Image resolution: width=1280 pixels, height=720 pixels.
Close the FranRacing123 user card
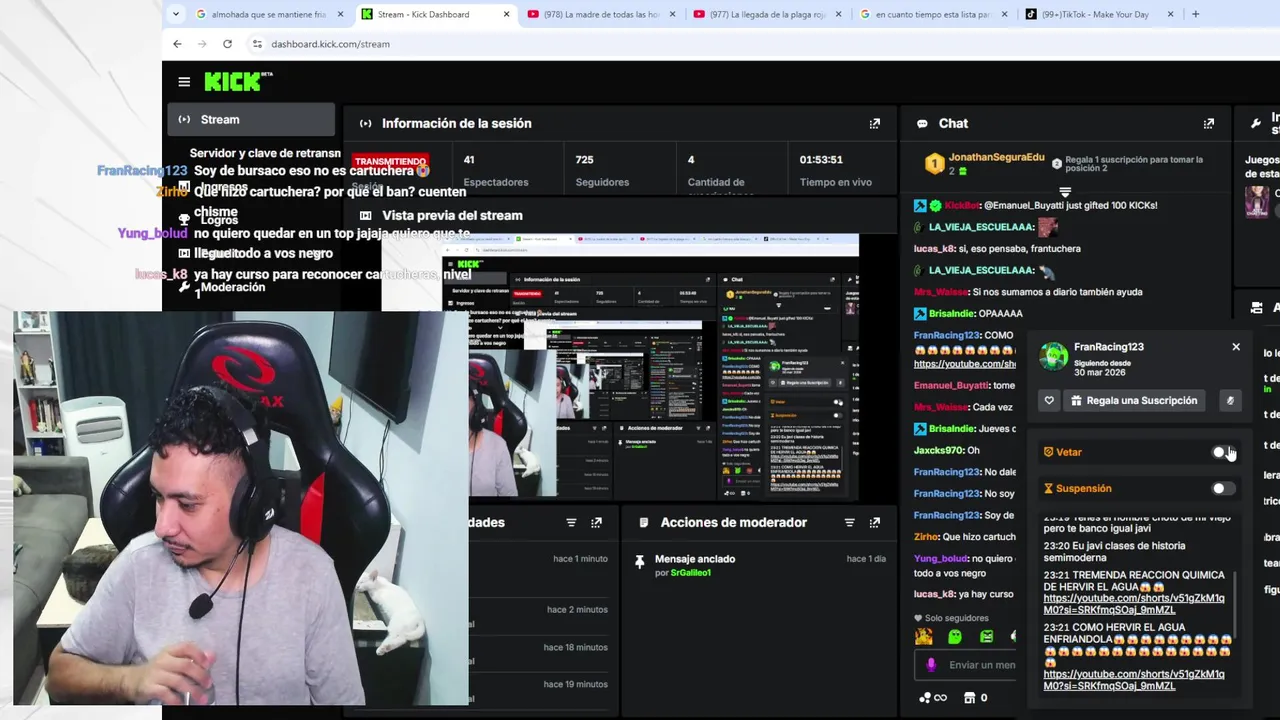tap(1236, 347)
